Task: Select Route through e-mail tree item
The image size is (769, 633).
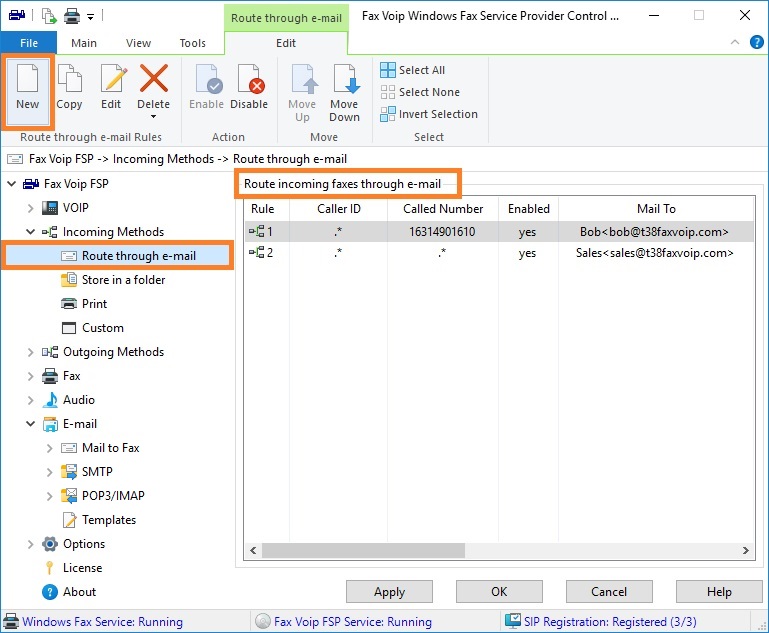Action: (x=139, y=256)
